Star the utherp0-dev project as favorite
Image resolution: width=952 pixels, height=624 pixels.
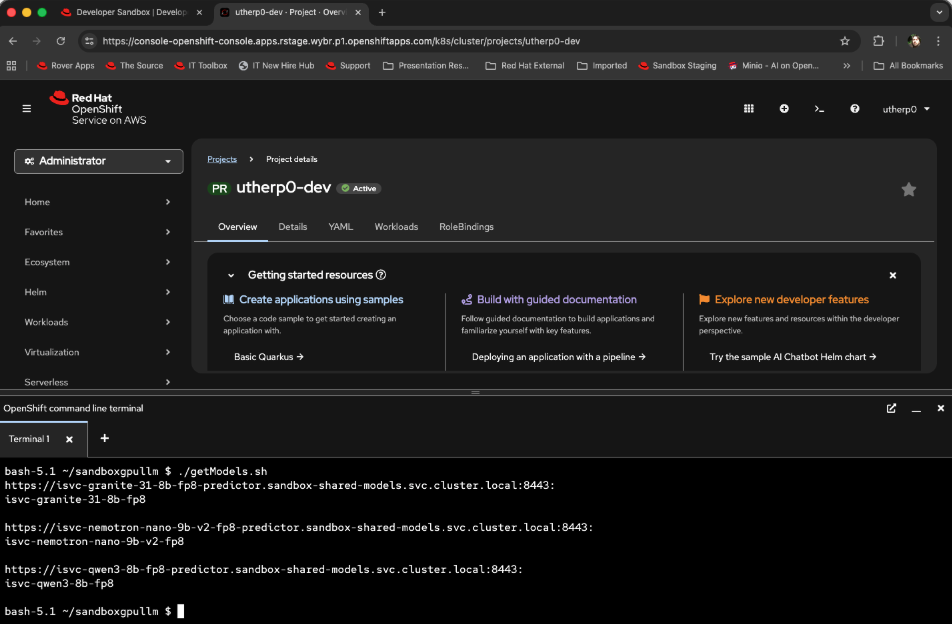point(908,189)
